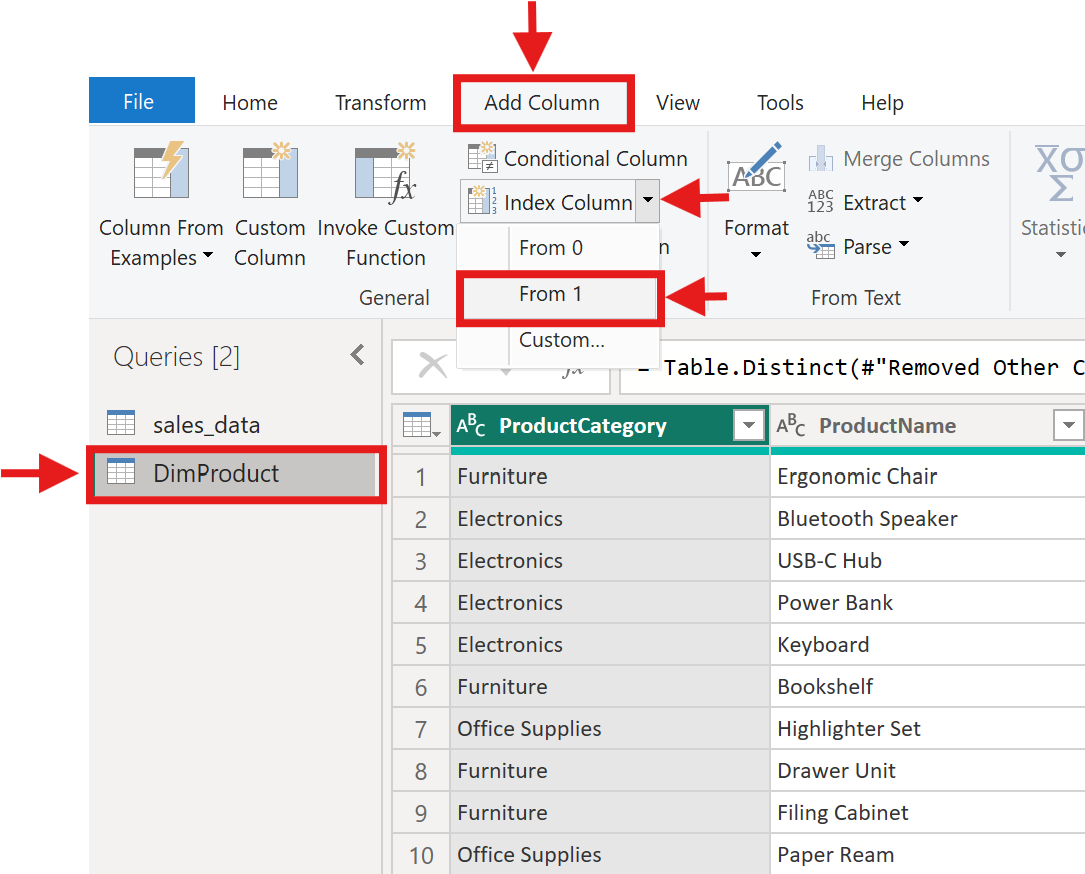This screenshot has height=874, width=1085.
Task: Click the Bluetooth Speaker cell
Action: tap(927, 519)
